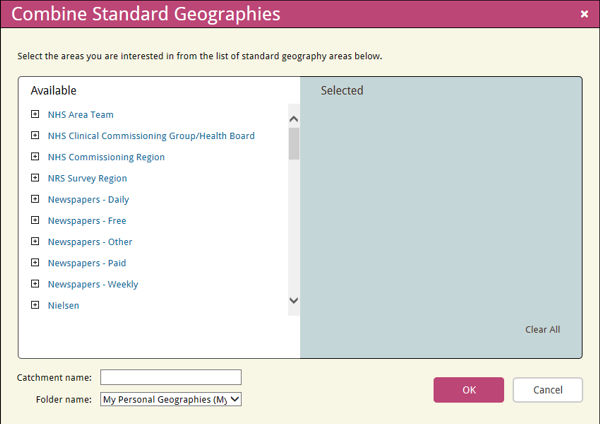Expand the Newspapers - Other plus icon
Viewport: 600px width, 424px height.
[35, 241]
